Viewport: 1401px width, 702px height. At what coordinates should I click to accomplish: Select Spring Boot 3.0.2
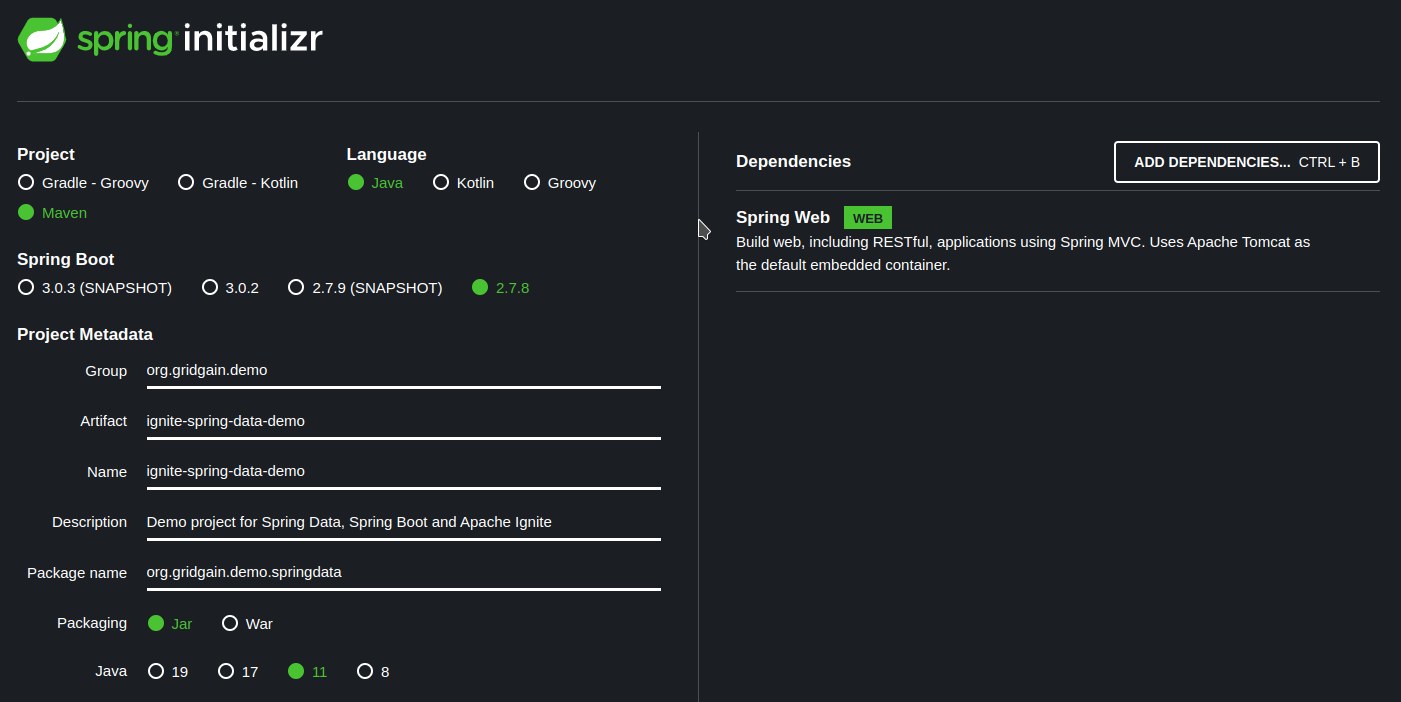[231, 288]
